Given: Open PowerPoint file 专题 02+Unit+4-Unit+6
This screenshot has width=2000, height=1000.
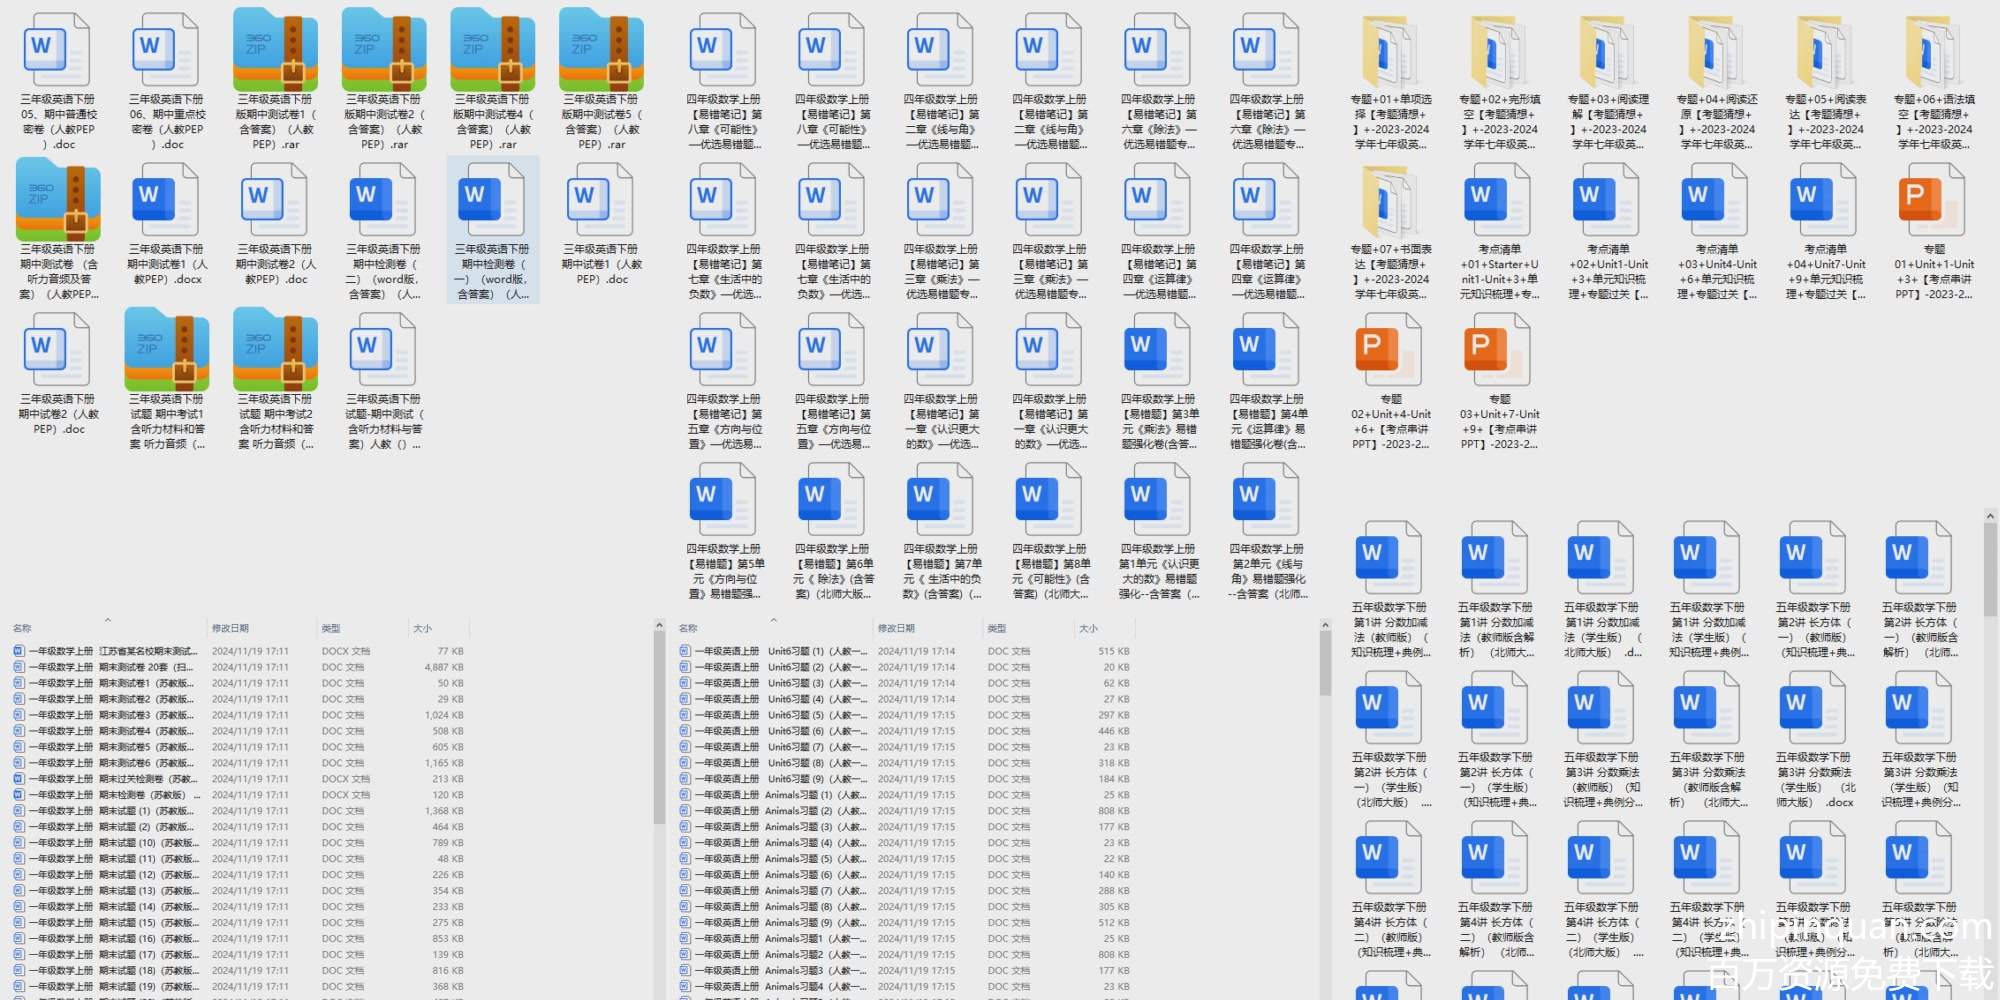Looking at the screenshot, I should (1390, 352).
